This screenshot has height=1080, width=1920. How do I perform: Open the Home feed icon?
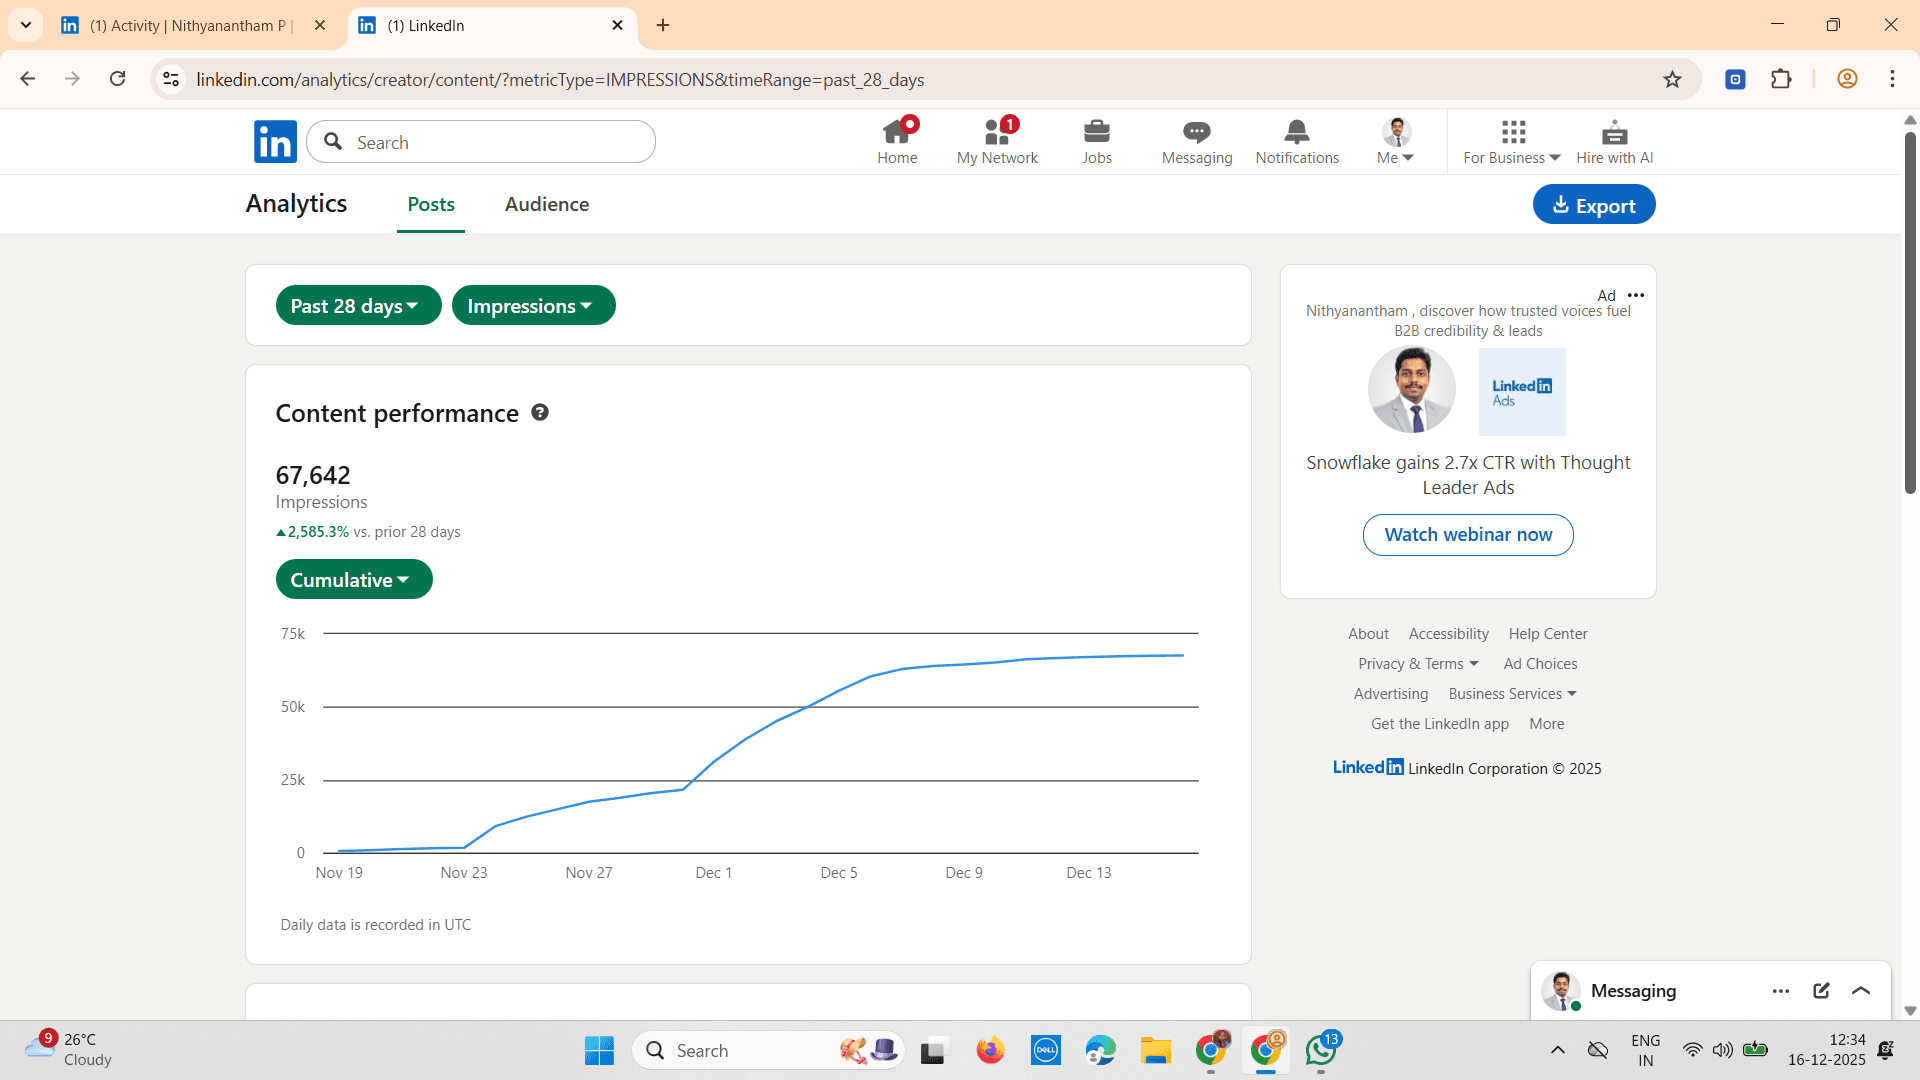click(897, 141)
